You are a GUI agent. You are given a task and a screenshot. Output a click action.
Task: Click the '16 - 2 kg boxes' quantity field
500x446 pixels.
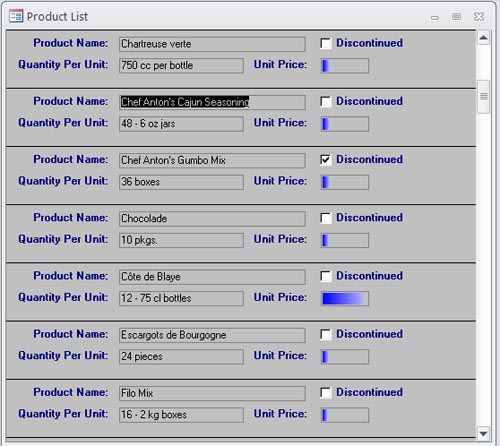tap(181, 415)
